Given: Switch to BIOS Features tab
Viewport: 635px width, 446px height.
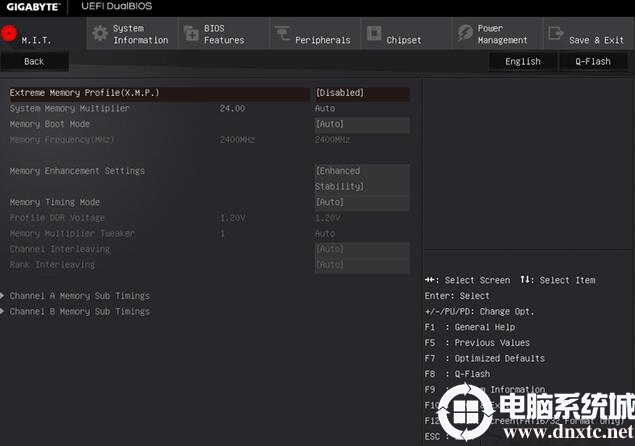Looking at the screenshot, I should [x=223, y=34].
